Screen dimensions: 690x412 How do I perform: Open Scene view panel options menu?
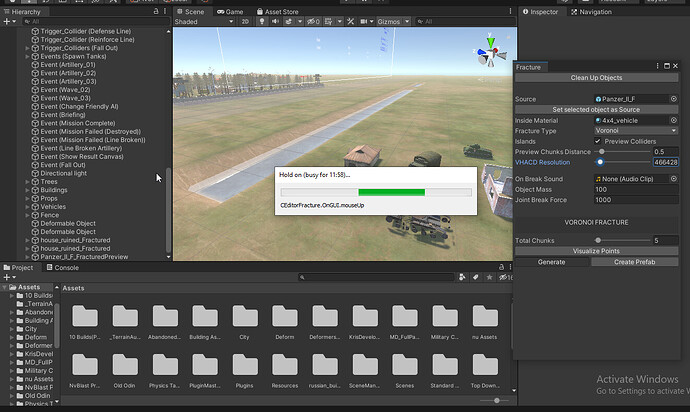coord(510,11)
